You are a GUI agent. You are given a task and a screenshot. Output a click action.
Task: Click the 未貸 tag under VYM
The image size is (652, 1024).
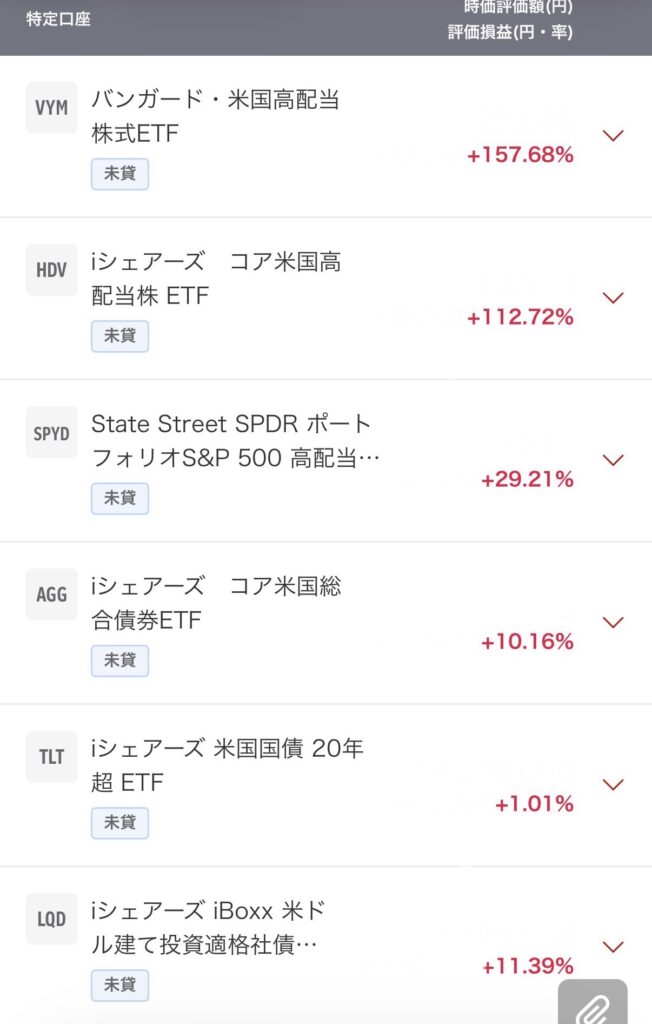120,174
